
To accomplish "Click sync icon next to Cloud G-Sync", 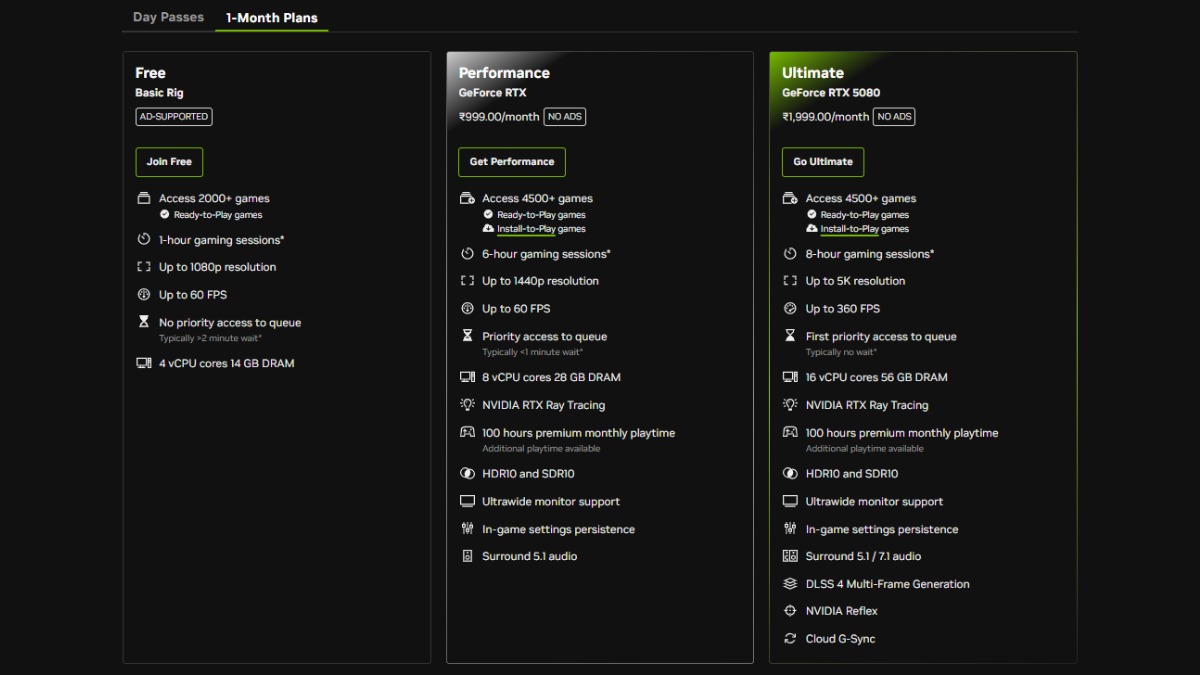I will coord(790,639).
